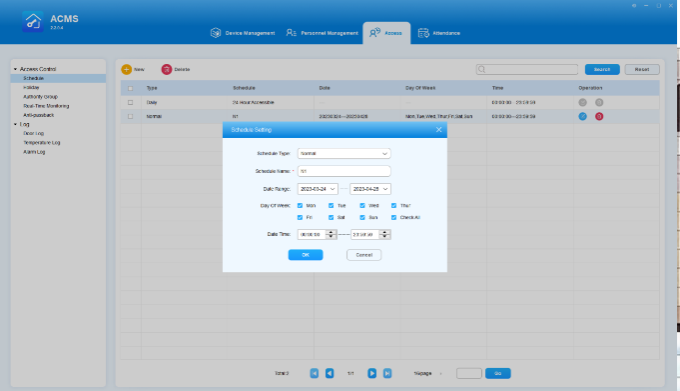Uncheck the Sat day checkbox
This screenshot has height=391, width=680.
pos(331,217)
